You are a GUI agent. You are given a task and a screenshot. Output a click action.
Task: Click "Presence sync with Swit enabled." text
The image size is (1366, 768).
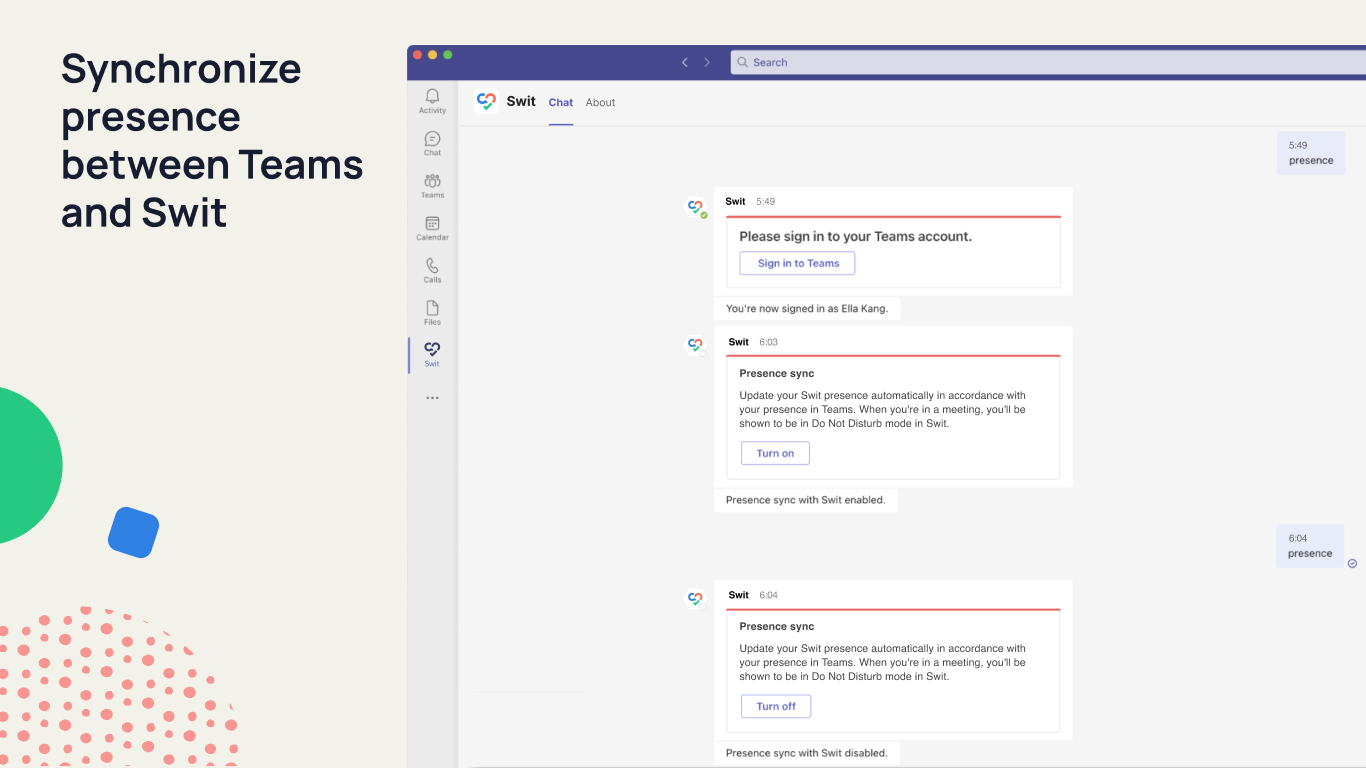(x=806, y=500)
